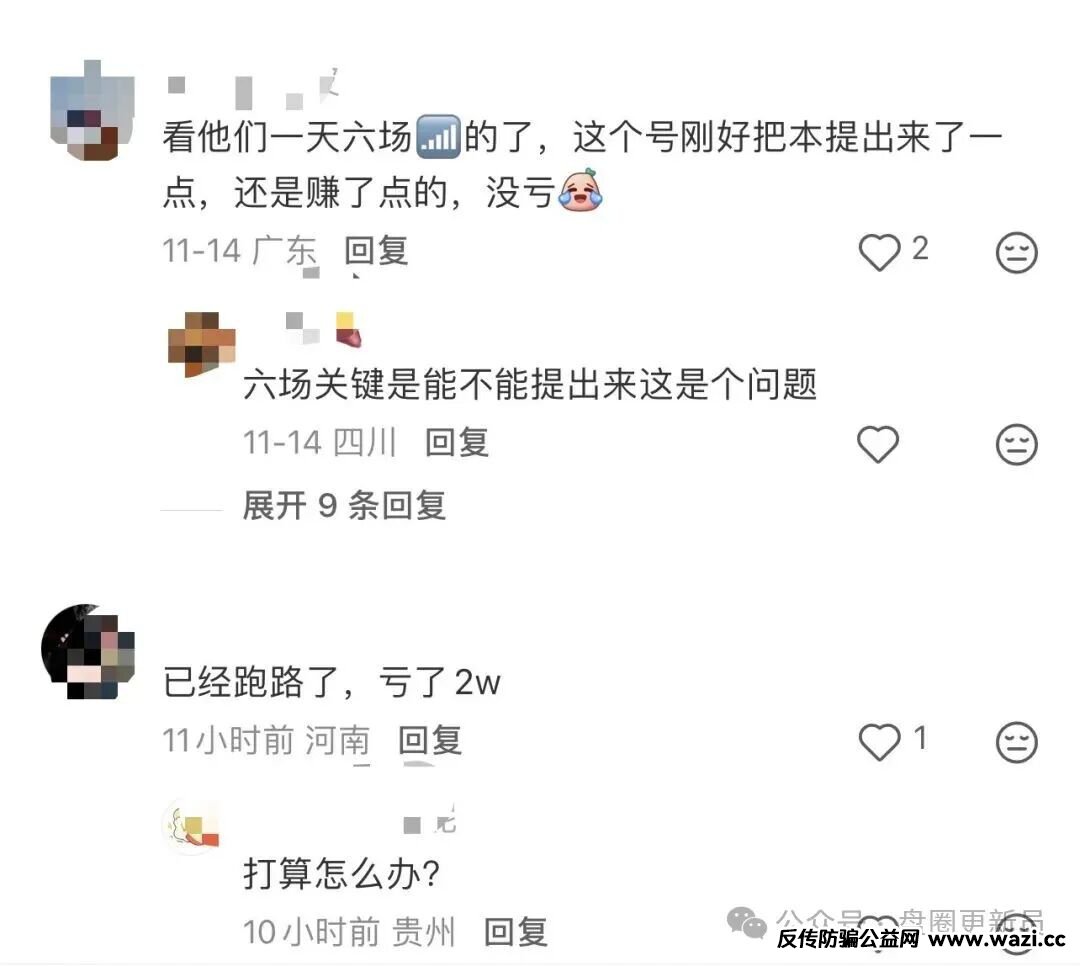Like the Henan comment with 1 like

click(x=880, y=742)
